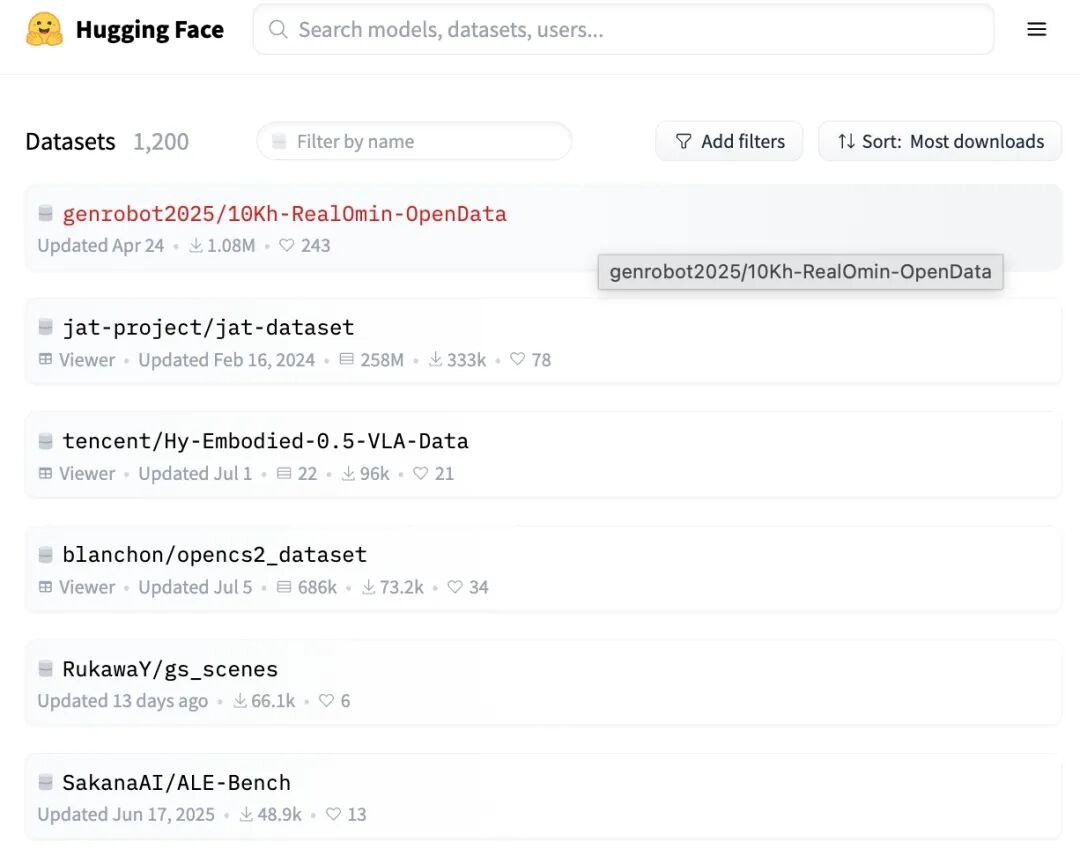Click dataset icon beside SakanaAI/ALE-Bench
The image size is (1080, 856).
click(x=45, y=782)
